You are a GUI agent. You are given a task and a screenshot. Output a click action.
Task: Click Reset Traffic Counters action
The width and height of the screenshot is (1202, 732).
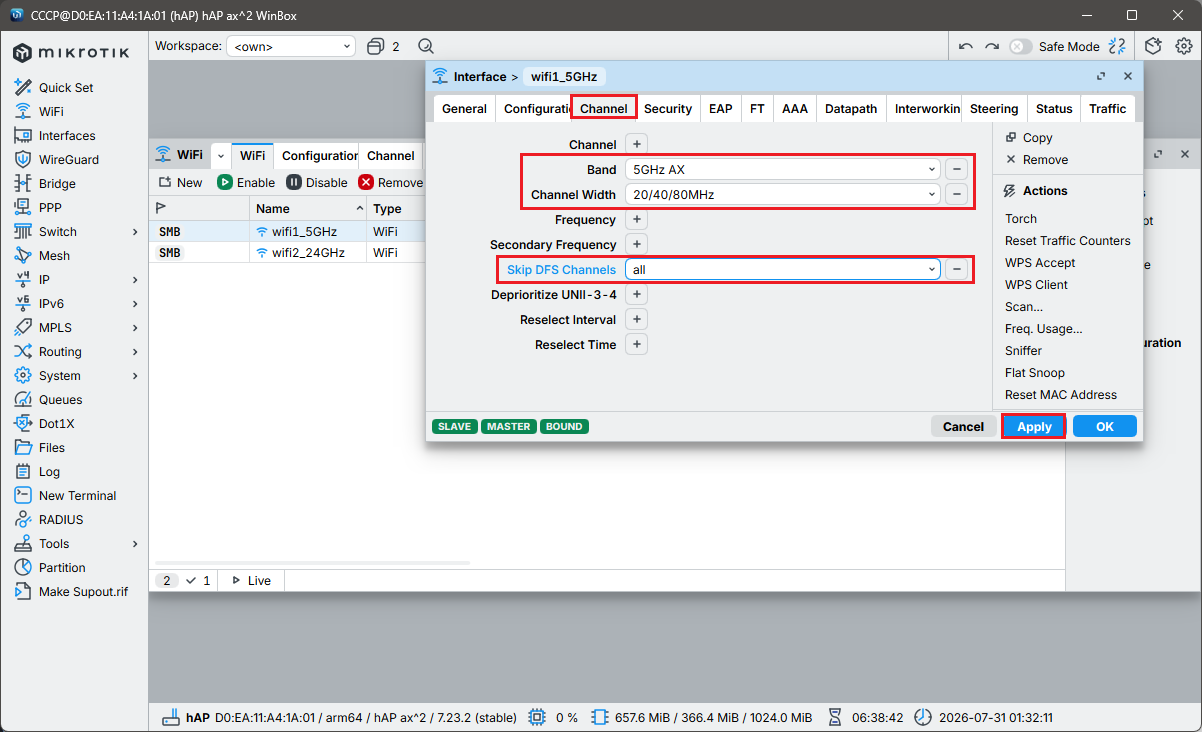coord(1068,240)
